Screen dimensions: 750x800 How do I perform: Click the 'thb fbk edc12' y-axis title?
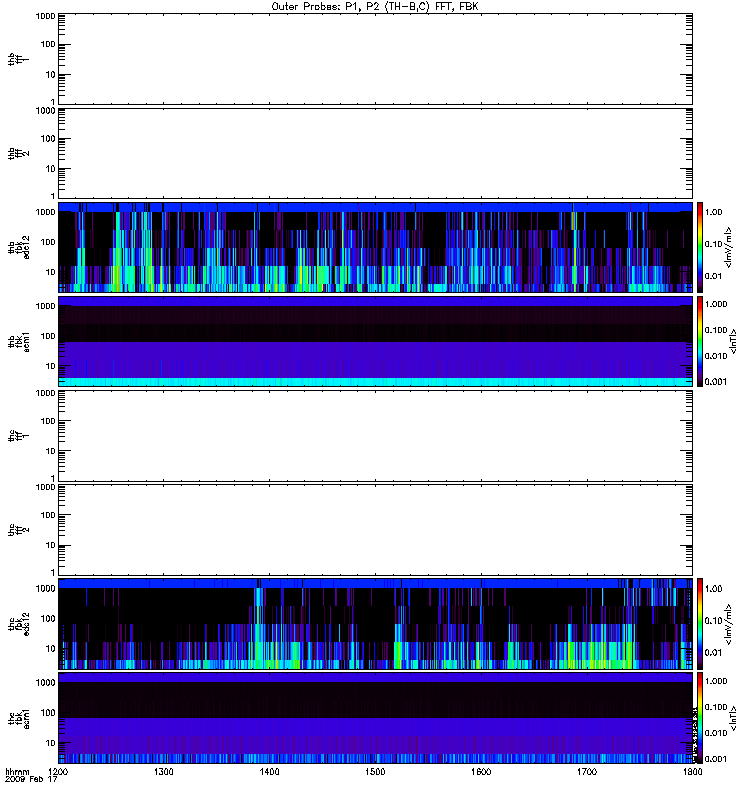(x=18, y=247)
